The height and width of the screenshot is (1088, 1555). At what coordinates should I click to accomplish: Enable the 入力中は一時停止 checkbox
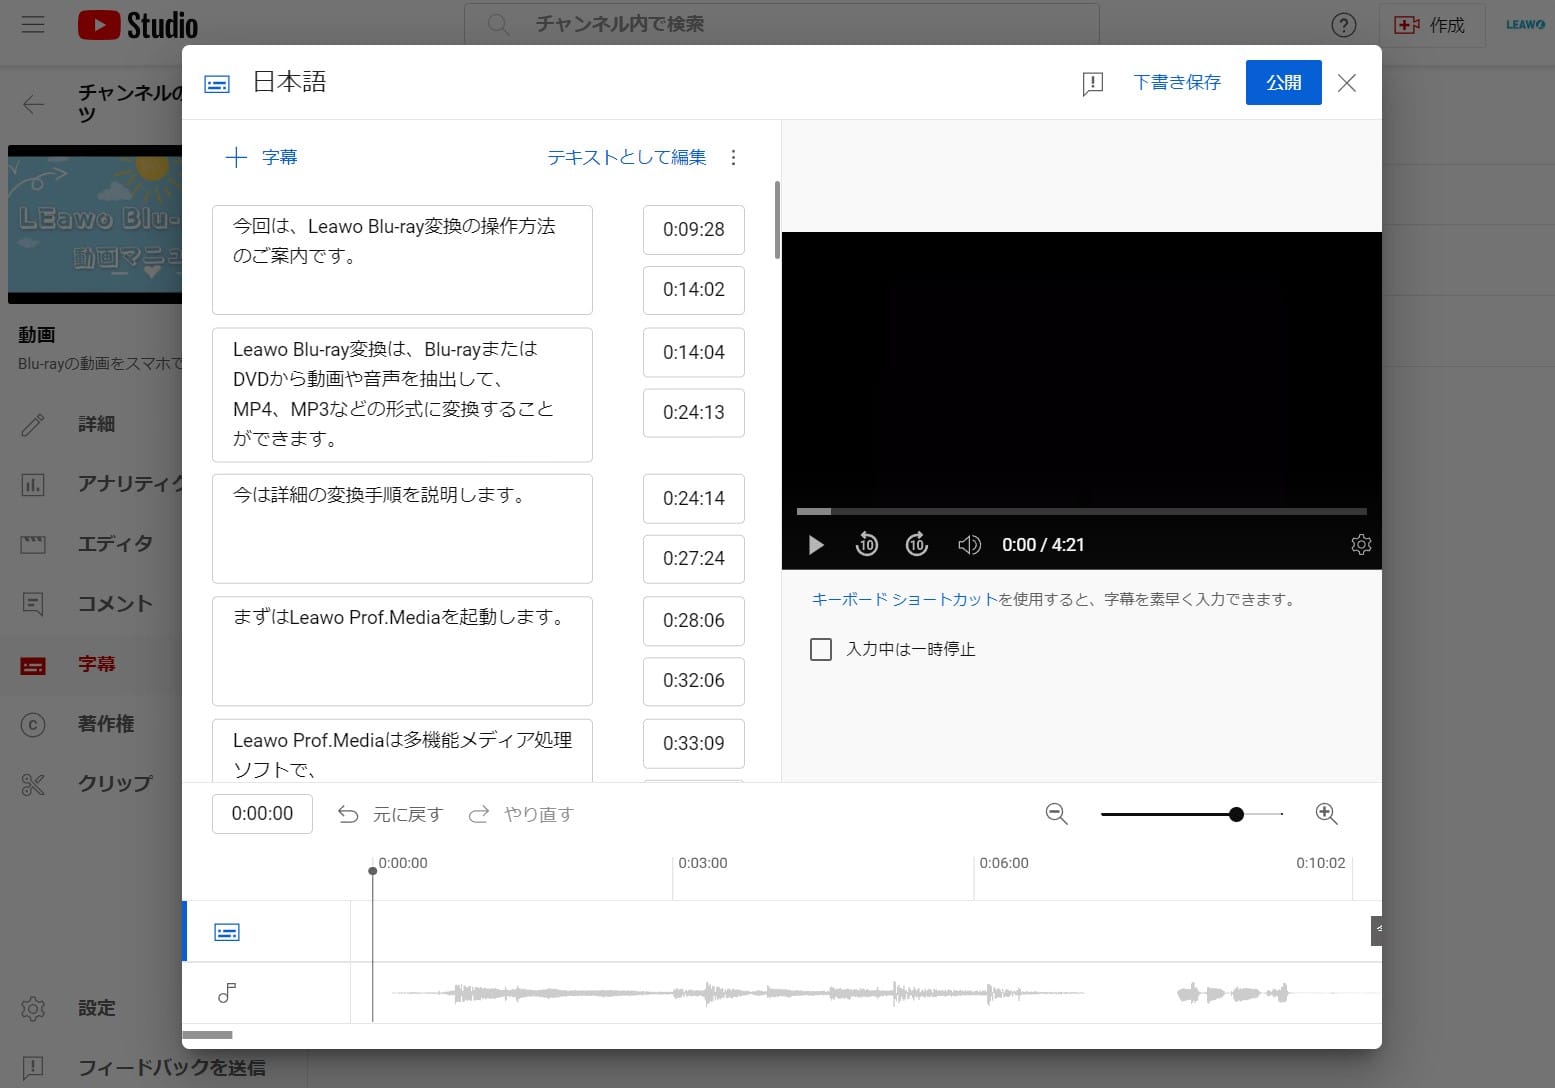[x=821, y=650]
